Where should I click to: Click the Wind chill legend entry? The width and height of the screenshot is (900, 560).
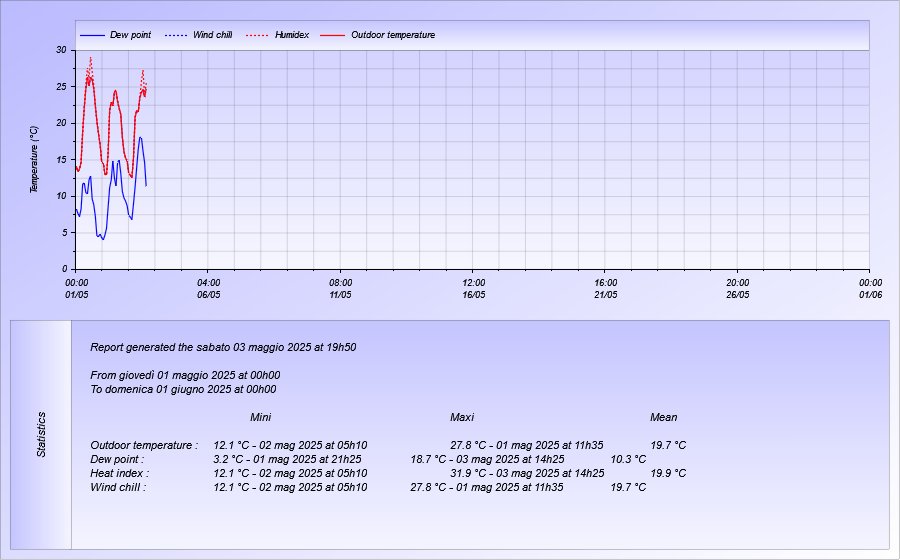(198, 35)
